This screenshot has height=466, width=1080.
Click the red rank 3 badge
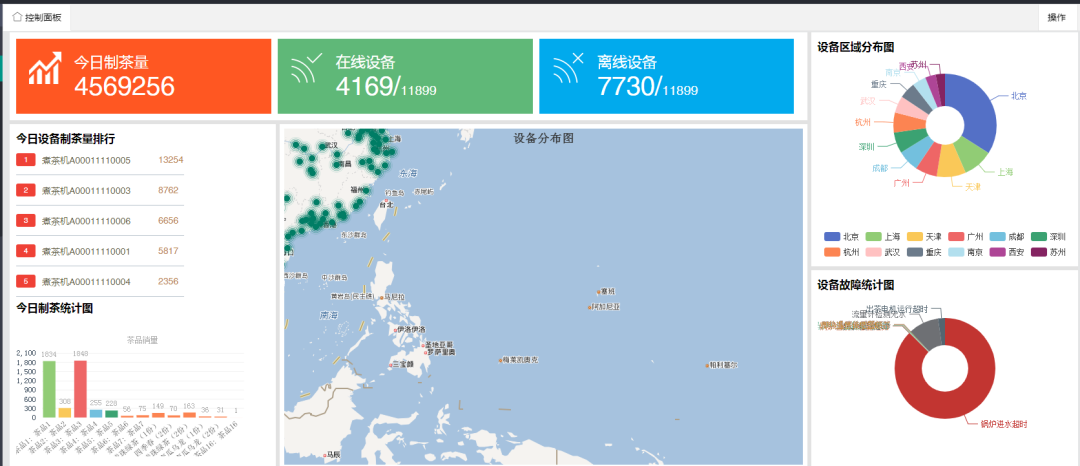coord(26,221)
